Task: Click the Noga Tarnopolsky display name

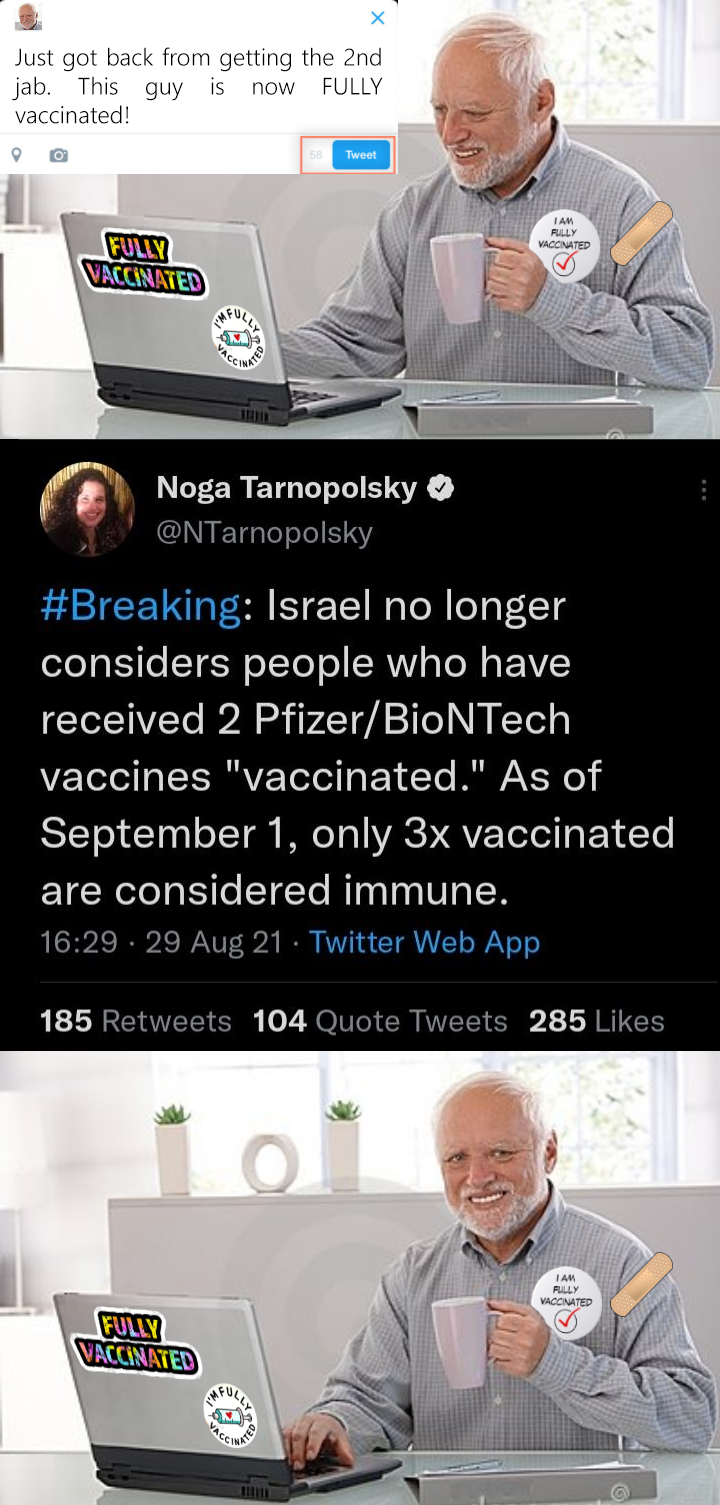Action: point(286,488)
